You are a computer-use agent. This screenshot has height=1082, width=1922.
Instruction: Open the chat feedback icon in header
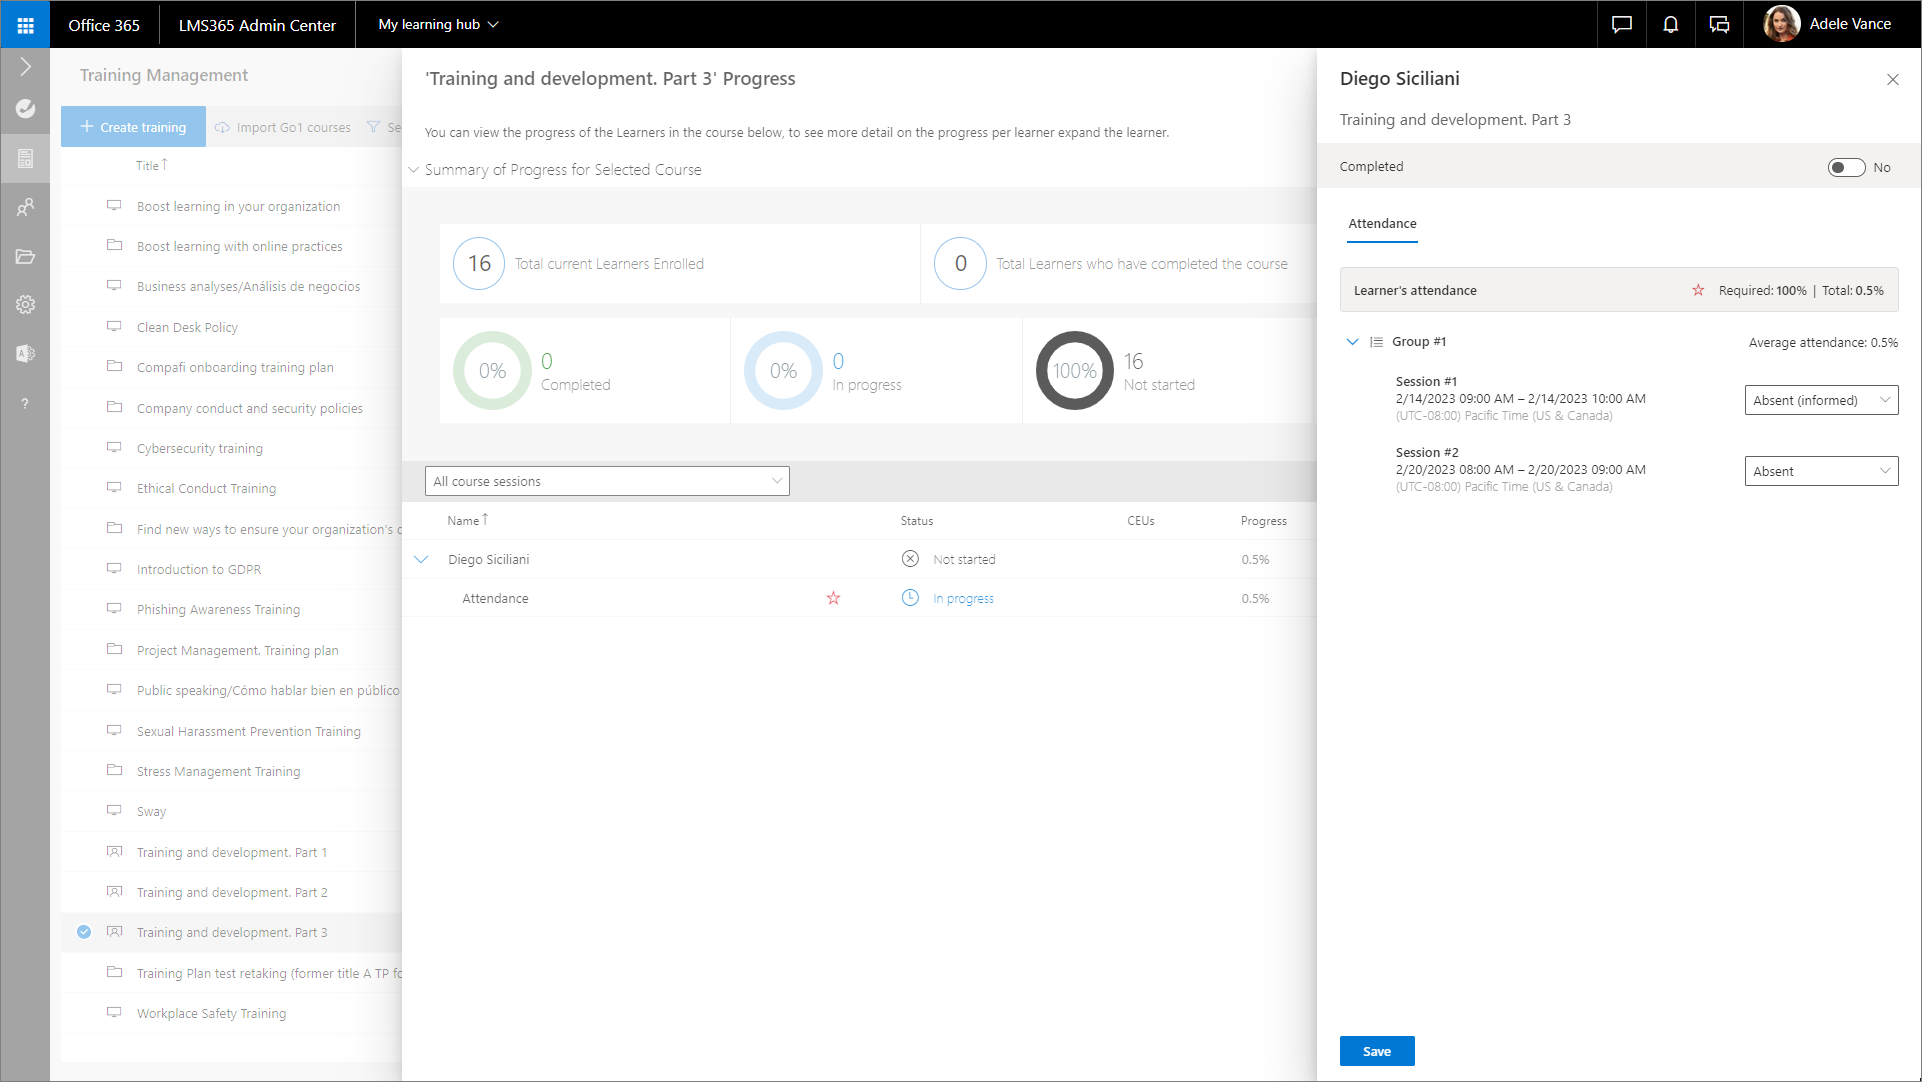[x=1621, y=25]
